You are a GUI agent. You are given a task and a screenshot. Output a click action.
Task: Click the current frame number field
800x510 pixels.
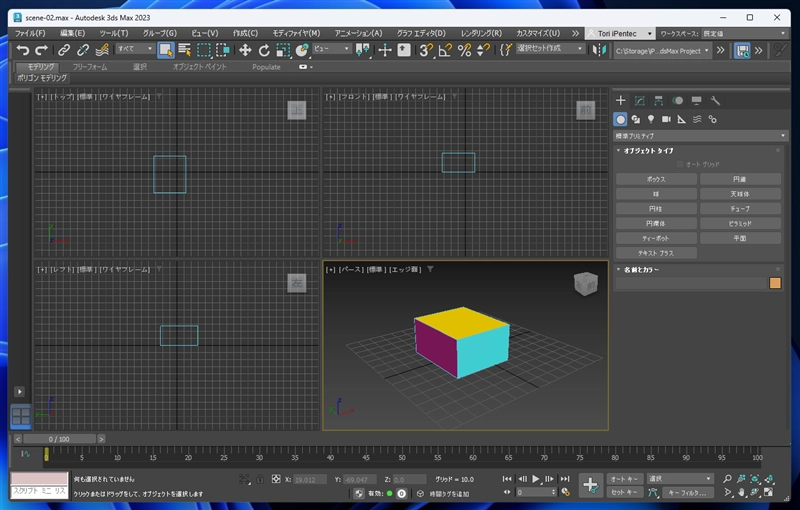534,492
